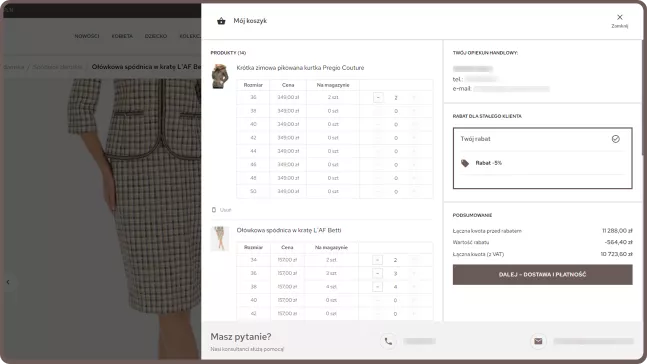The image size is (647, 364).
Task: Click the Rozmiar column header of jacket table
Action: pyautogui.click(x=253, y=85)
